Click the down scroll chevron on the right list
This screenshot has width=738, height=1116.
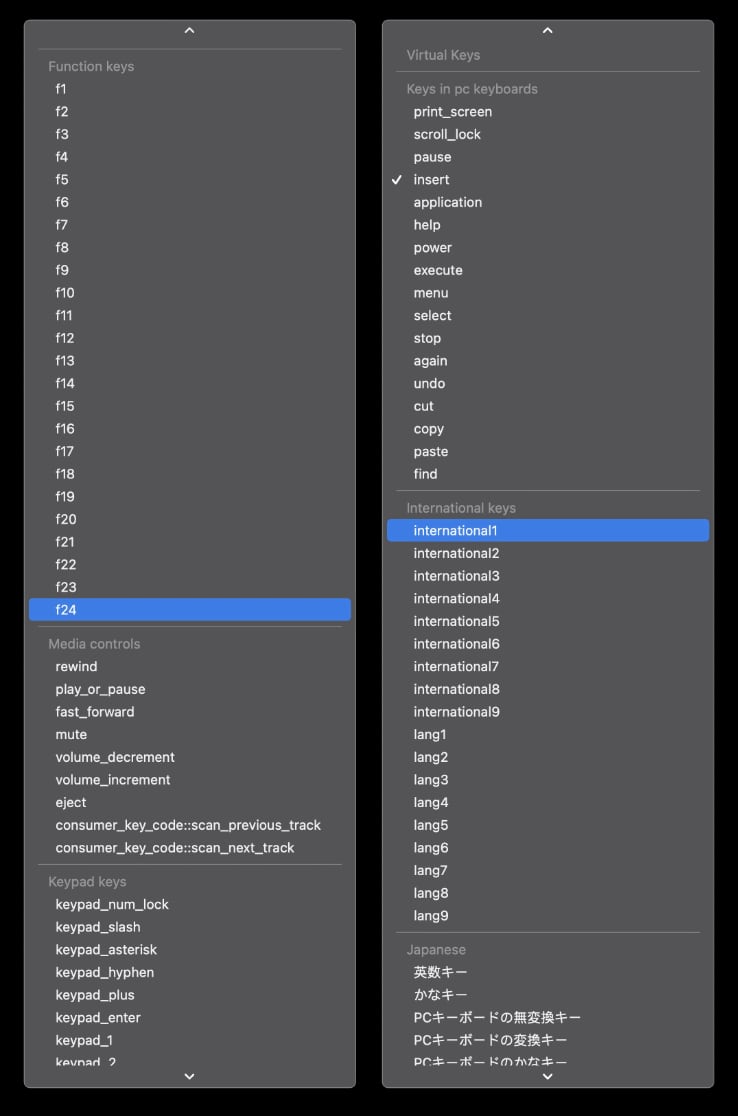(547, 1076)
